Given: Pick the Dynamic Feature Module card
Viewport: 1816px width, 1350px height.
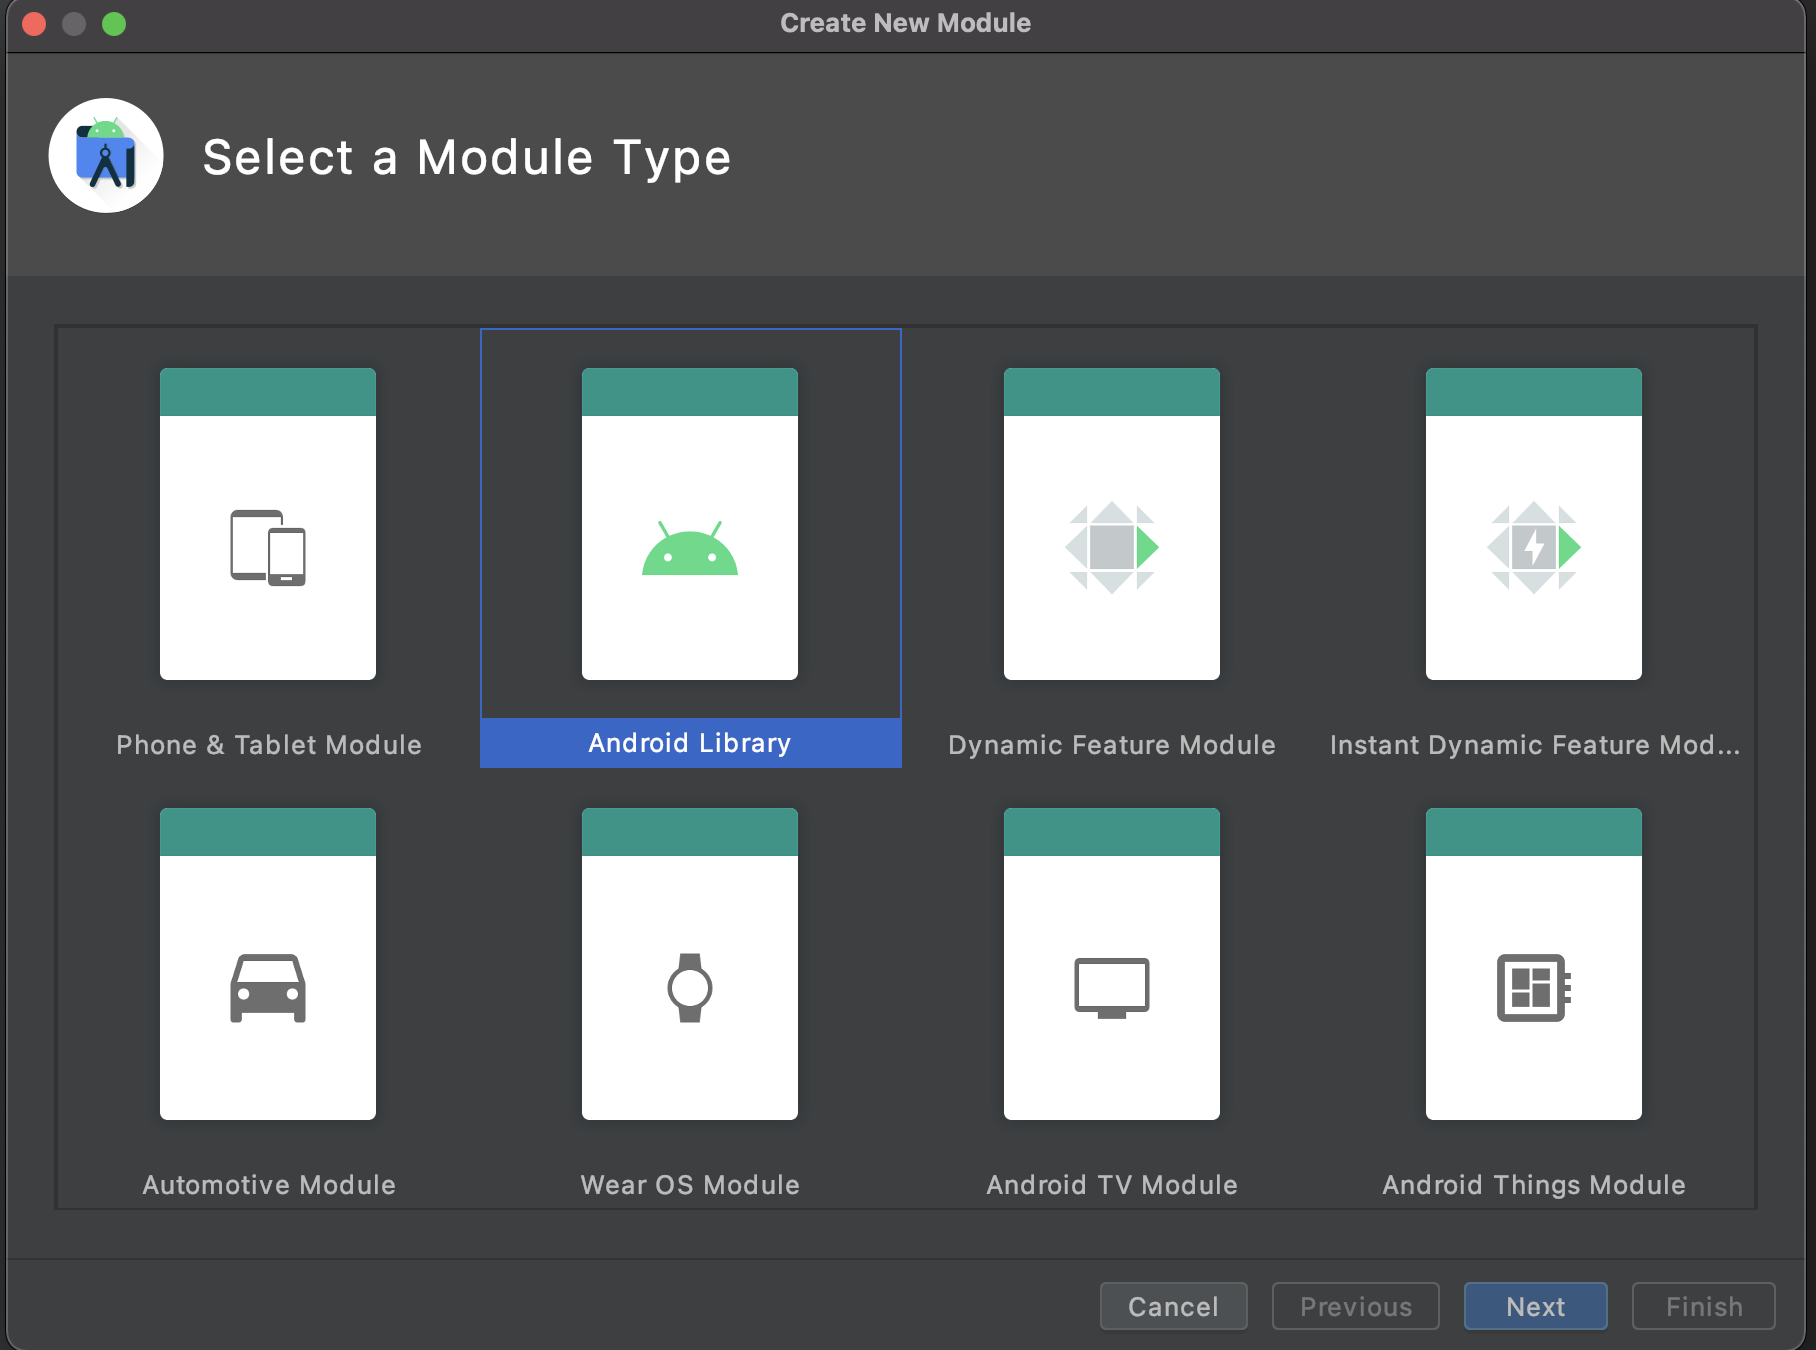Looking at the screenshot, I should pos(1112,524).
